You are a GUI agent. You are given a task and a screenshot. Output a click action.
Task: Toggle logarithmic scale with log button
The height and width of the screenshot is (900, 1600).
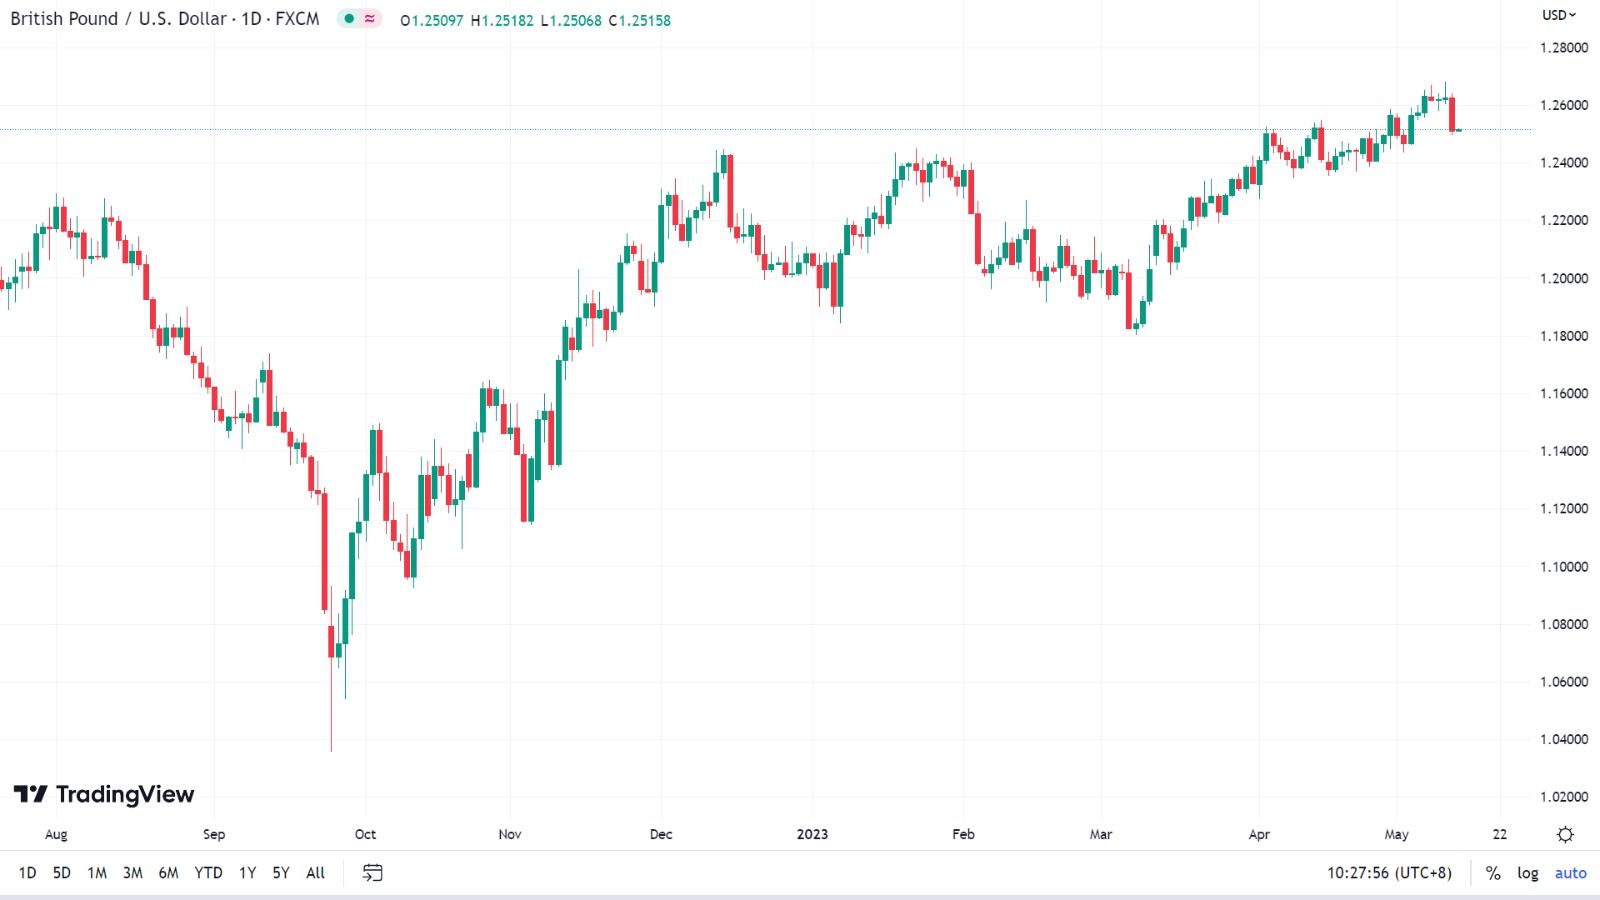pos(1528,873)
